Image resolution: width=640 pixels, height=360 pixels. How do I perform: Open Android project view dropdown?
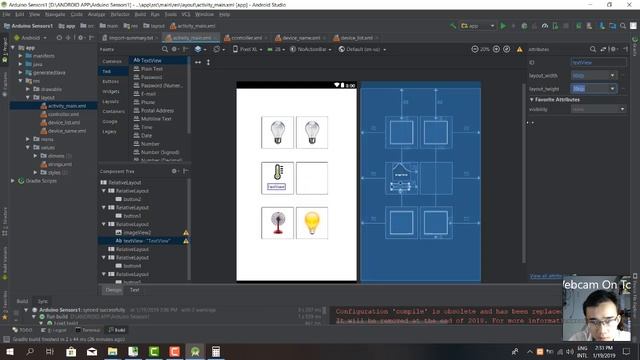pyautogui.click(x=31, y=38)
